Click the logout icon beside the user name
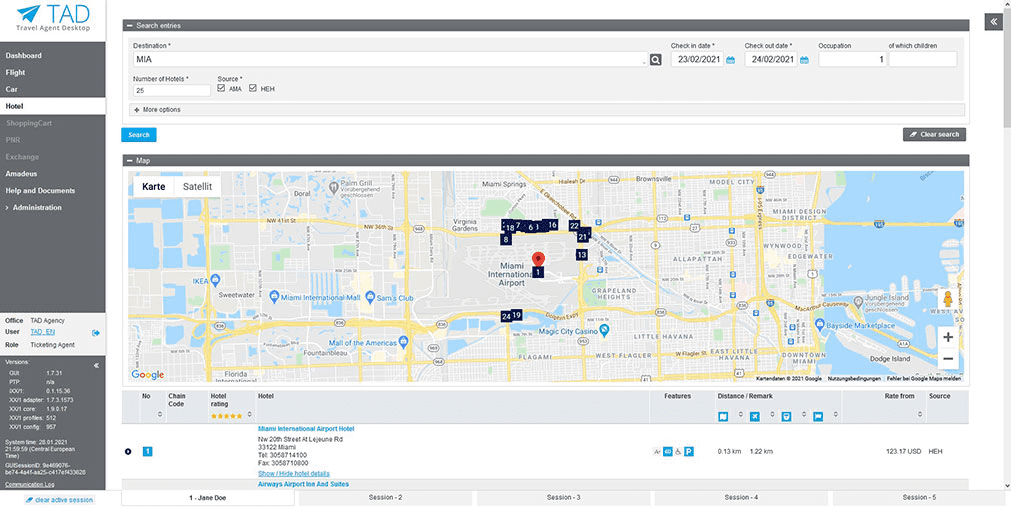 [96, 332]
